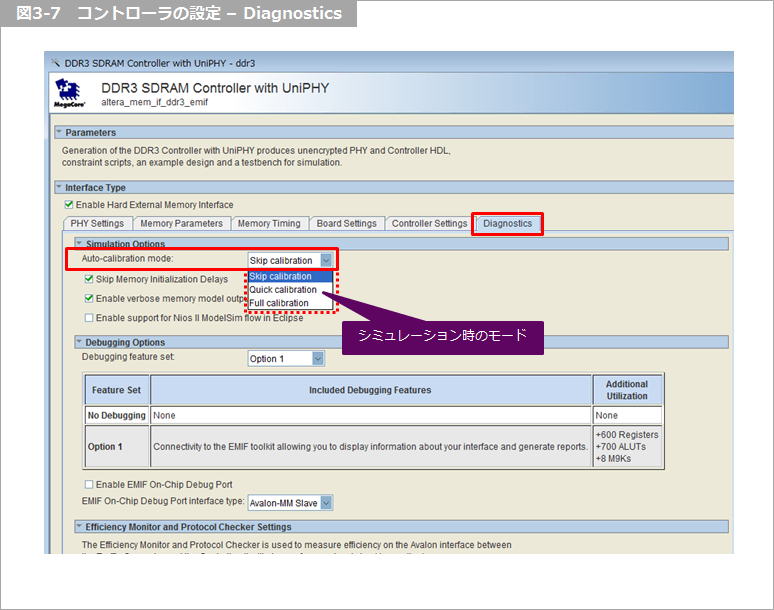Collapse Efficiency Monitor and Protocol Checker Settings
Viewport: 774px width, 610px height.
(x=79, y=526)
